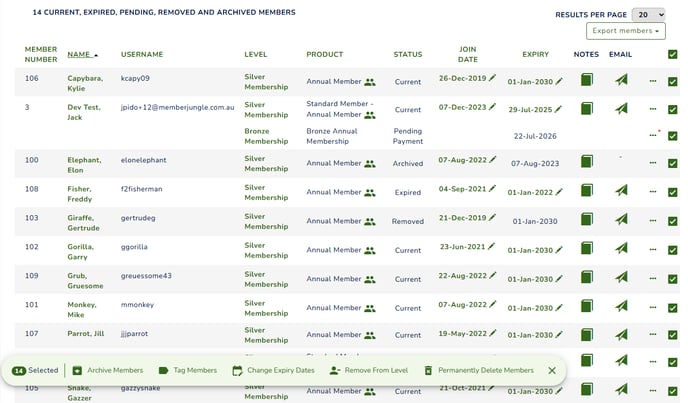Screen dimensions: 688x403
Task: Open member Capybara, Kylie name link
Action: click(x=85, y=83)
